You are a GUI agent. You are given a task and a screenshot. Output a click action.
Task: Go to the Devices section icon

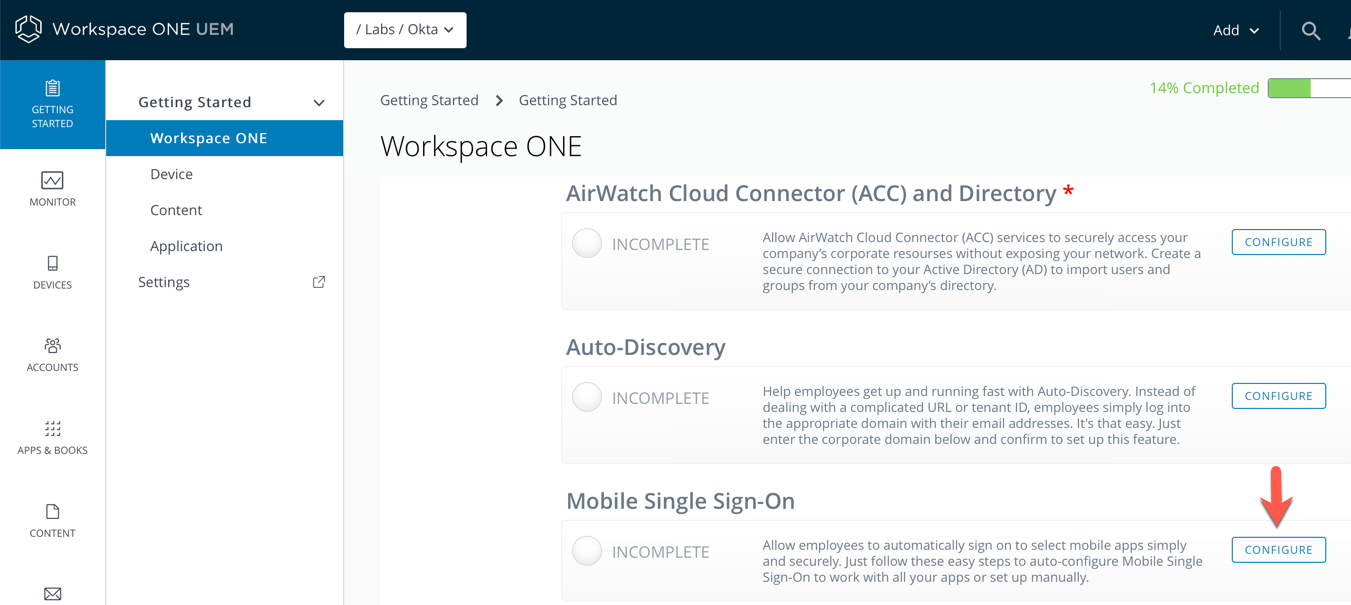pyautogui.click(x=52, y=263)
